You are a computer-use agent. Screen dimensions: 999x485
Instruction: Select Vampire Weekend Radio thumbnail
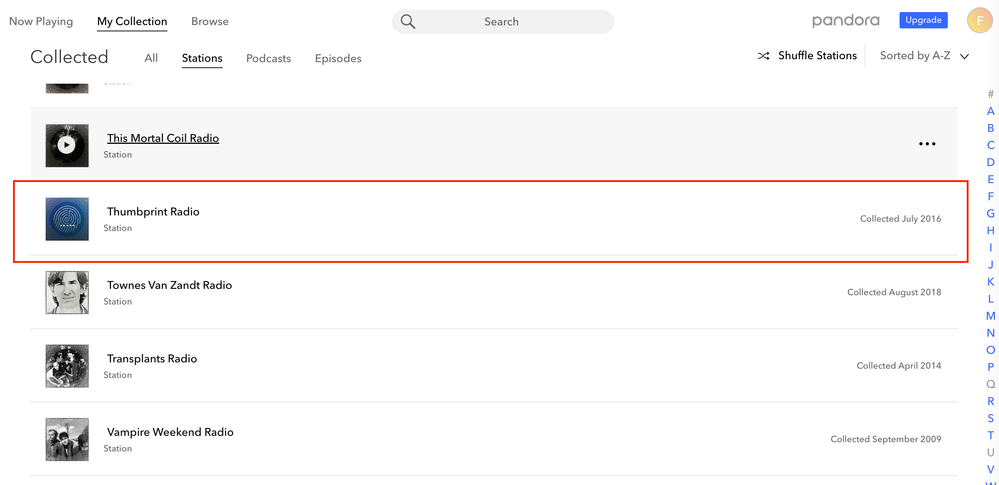tap(67, 439)
